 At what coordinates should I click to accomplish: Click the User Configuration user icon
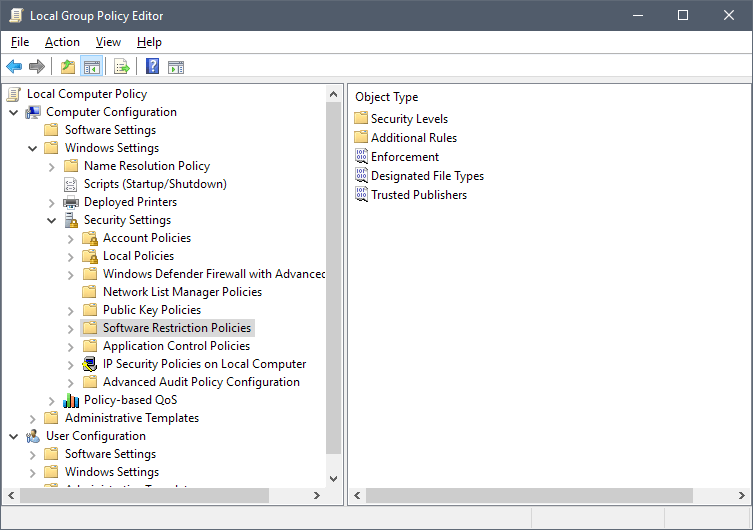click(33, 436)
